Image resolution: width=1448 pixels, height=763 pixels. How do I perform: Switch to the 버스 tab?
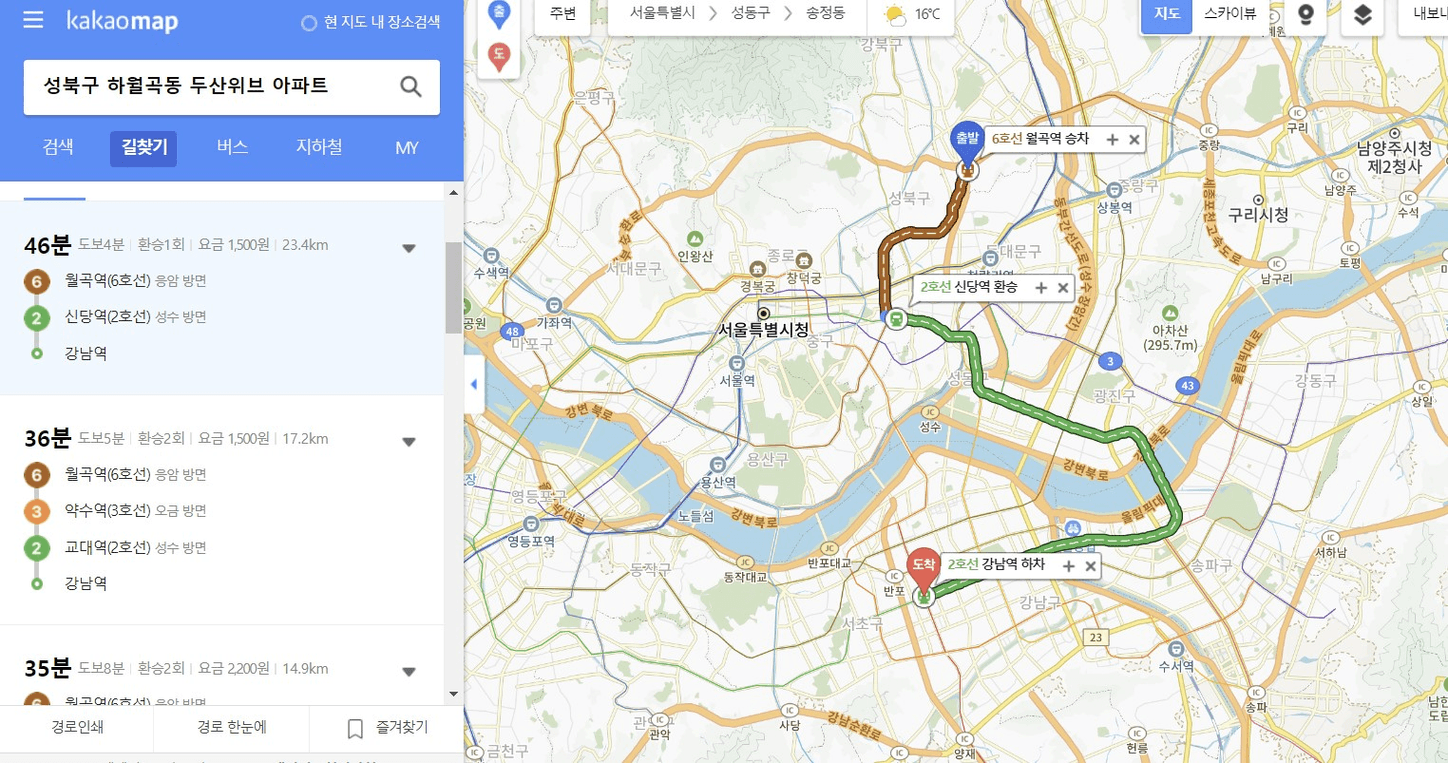(232, 147)
